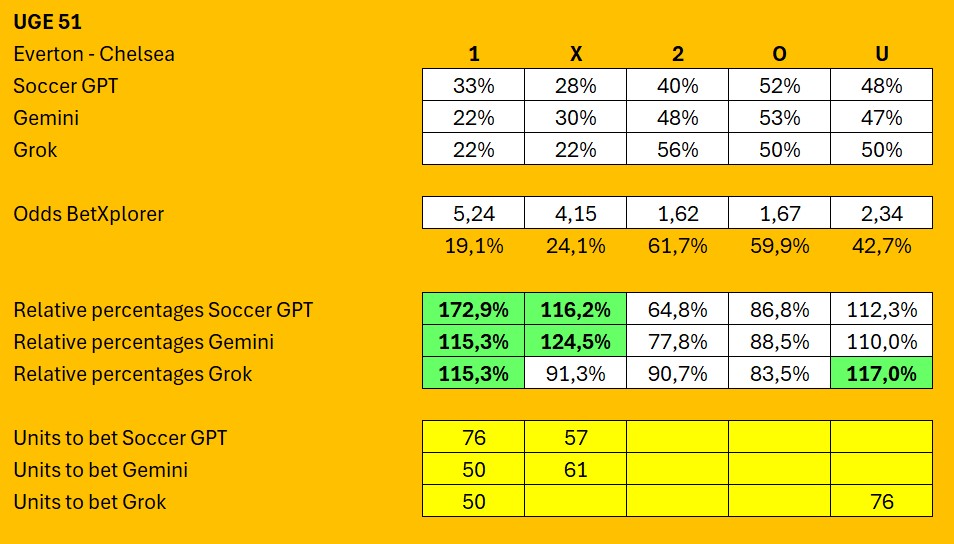Click the odds 1,62 cell
This screenshot has width=954, height=544.
[x=677, y=213]
